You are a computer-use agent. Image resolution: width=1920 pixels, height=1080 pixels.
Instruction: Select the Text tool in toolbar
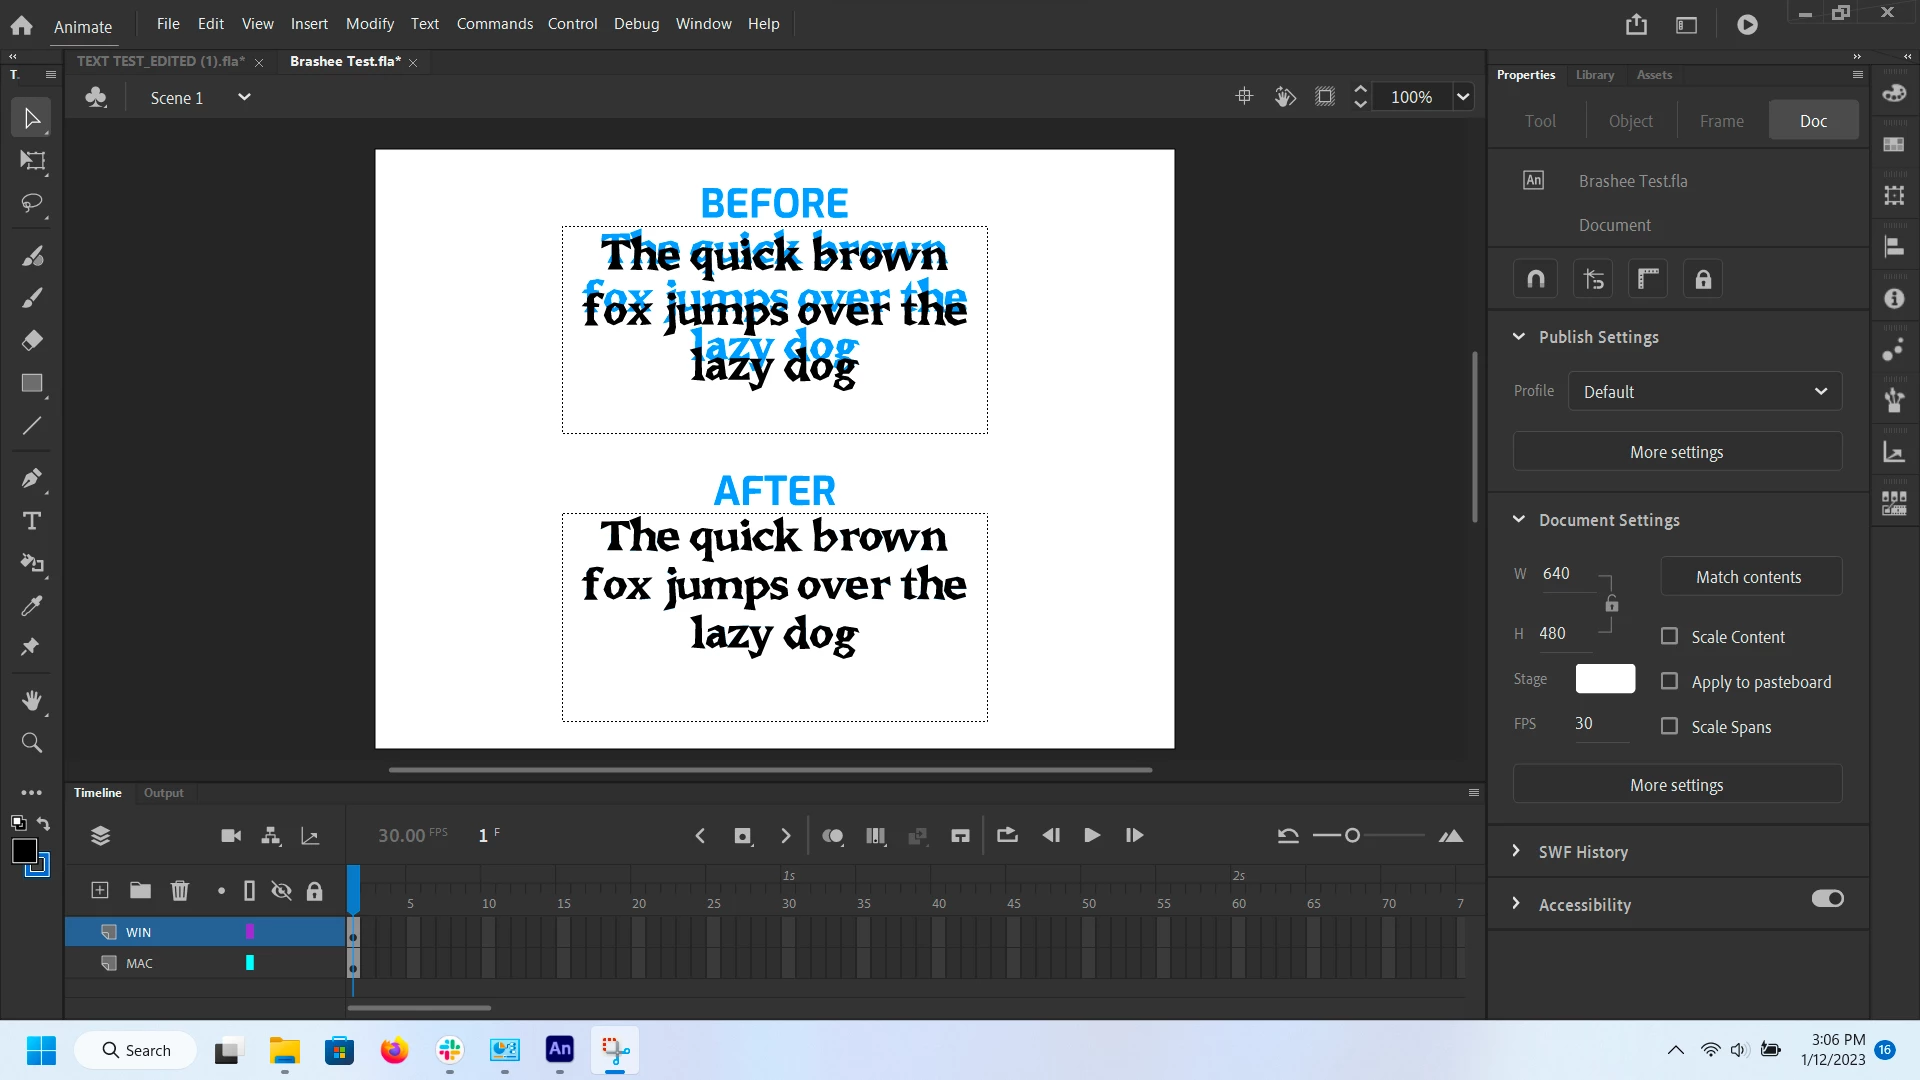point(32,521)
